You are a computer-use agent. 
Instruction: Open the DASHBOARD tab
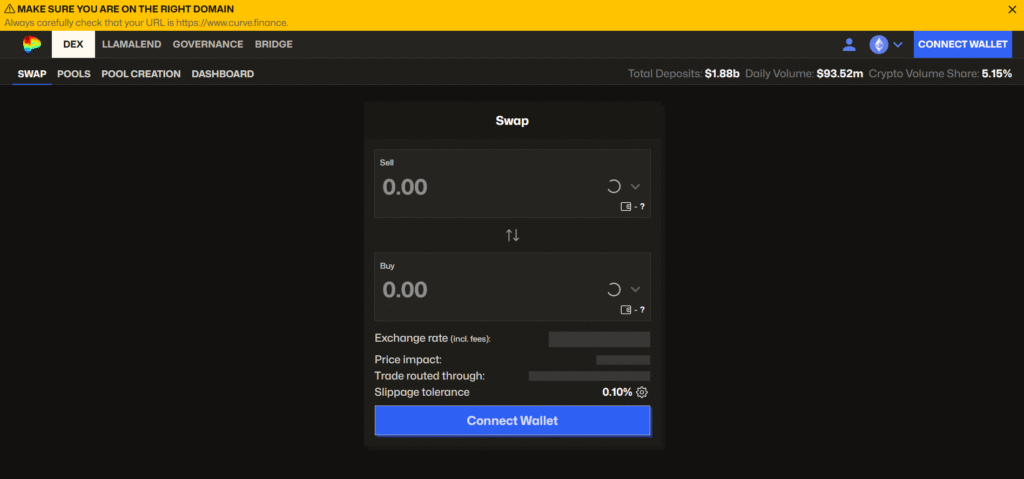[x=223, y=74]
